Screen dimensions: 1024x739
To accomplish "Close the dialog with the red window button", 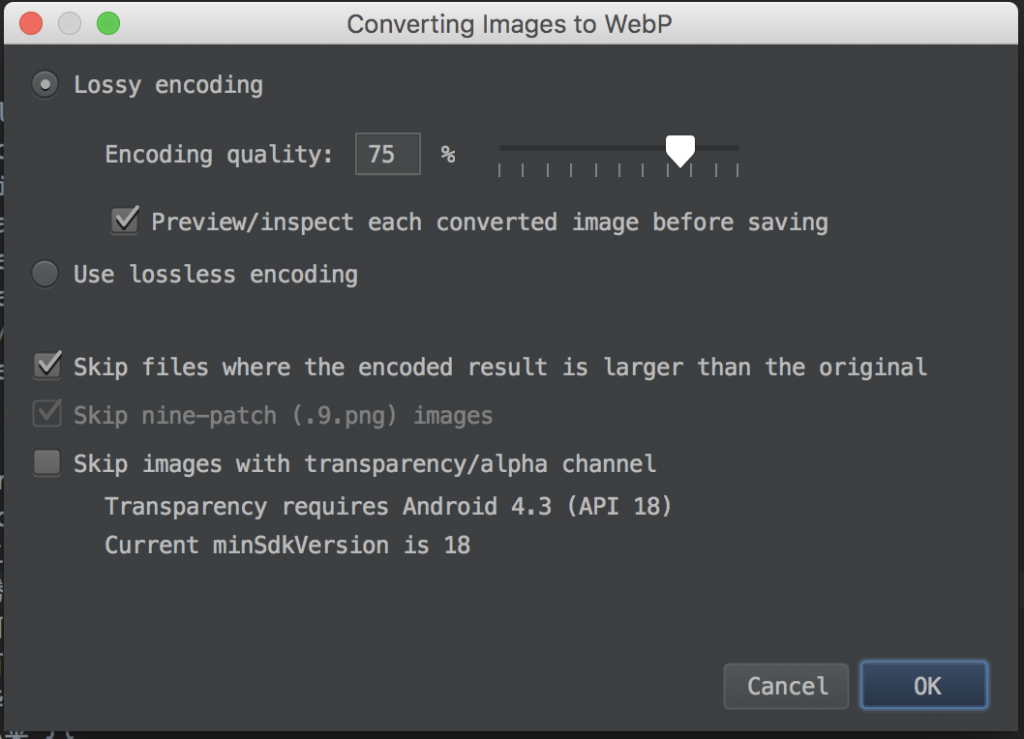I will (31, 23).
